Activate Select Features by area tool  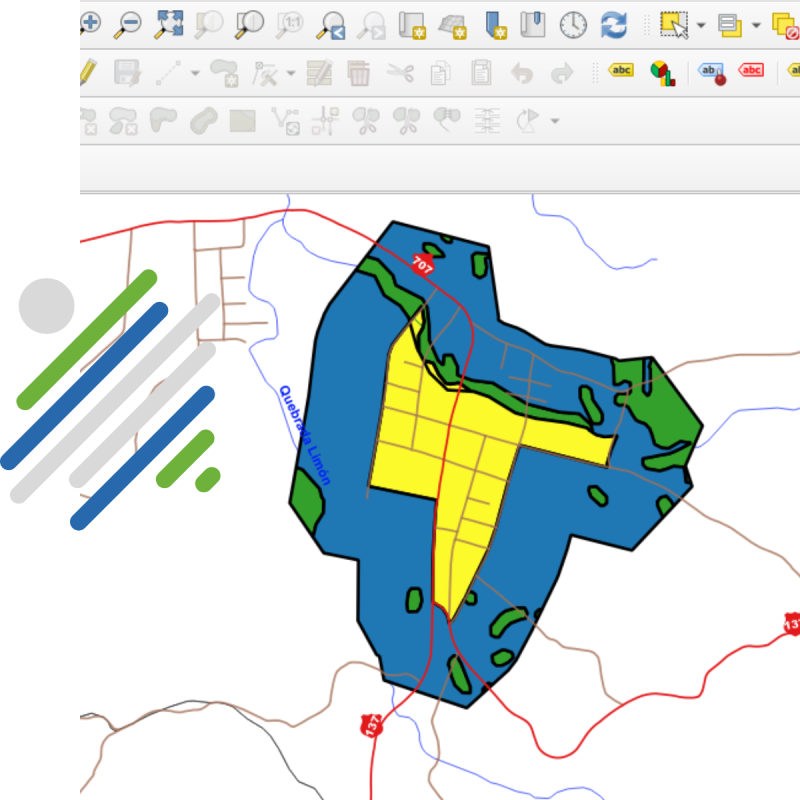pos(674,25)
